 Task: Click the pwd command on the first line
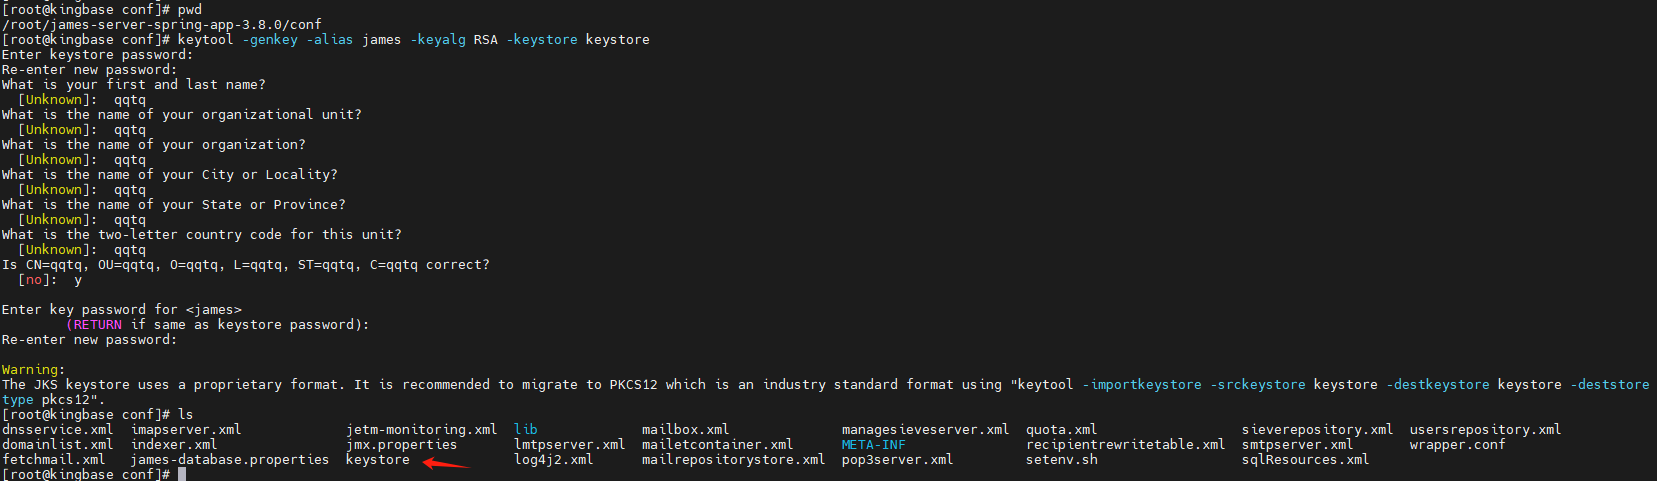[189, 10]
